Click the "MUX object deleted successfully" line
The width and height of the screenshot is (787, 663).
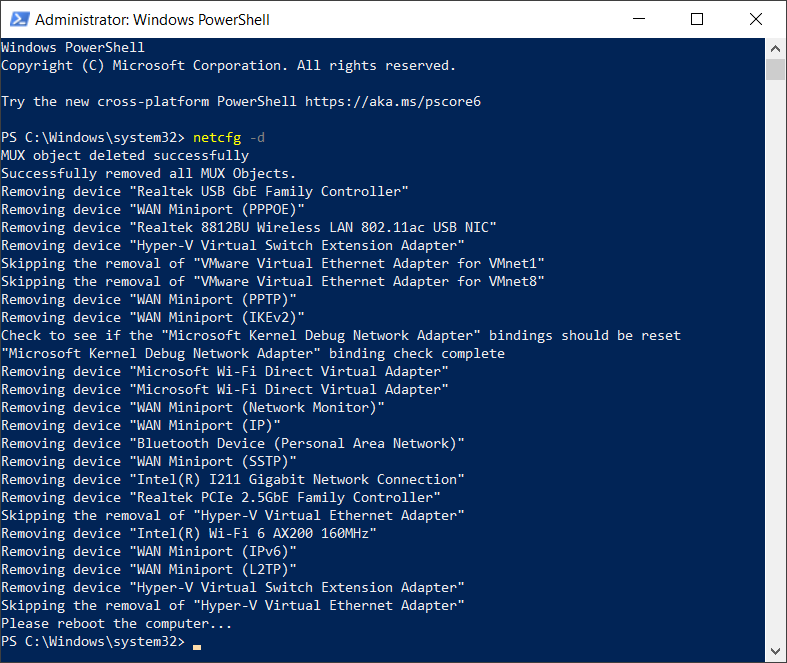point(125,156)
